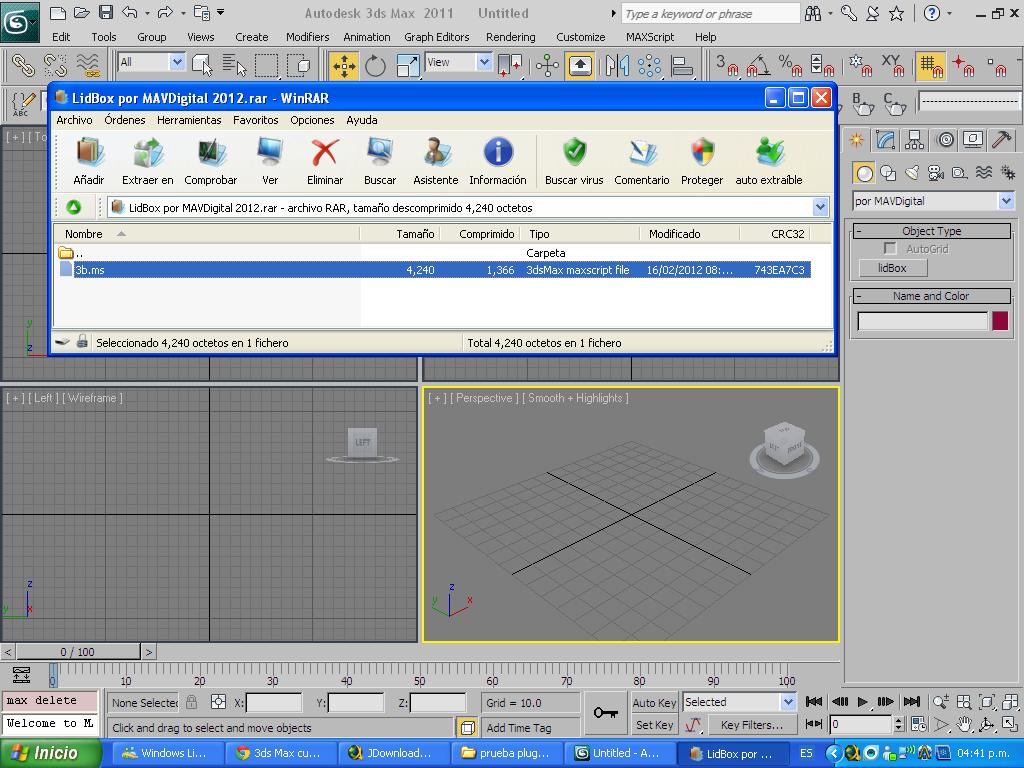The width and height of the screenshot is (1024, 768).
Task: Click the Key Filters button
Action: (751, 725)
